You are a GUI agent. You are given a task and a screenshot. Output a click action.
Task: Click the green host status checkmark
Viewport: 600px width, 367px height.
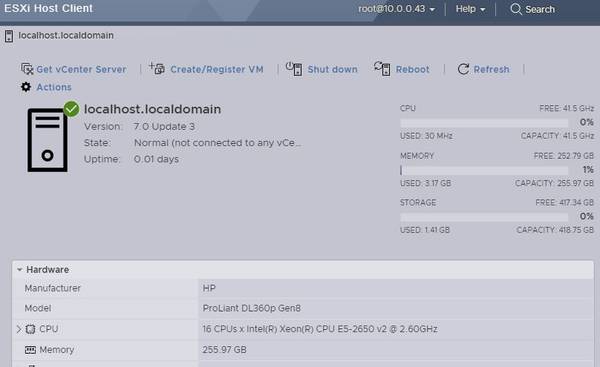tap(71, 109)
